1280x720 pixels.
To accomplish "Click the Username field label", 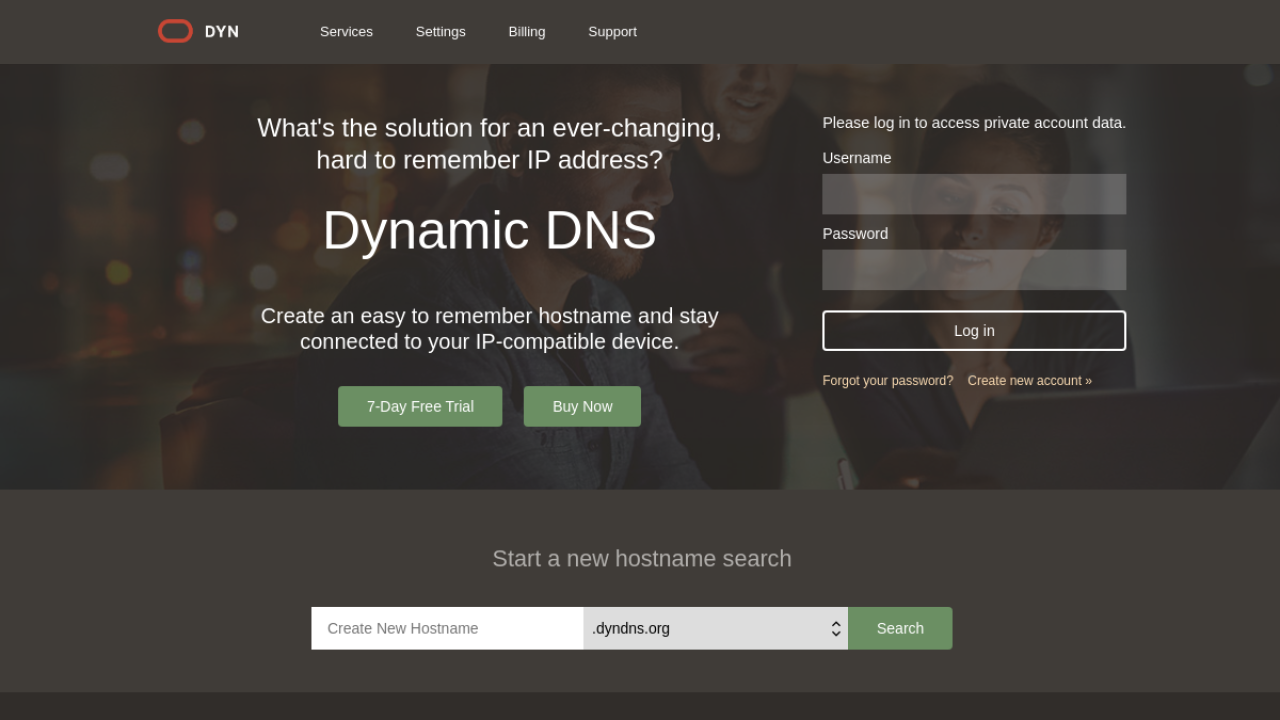I will pyautogui.click(x=857, y=158).
